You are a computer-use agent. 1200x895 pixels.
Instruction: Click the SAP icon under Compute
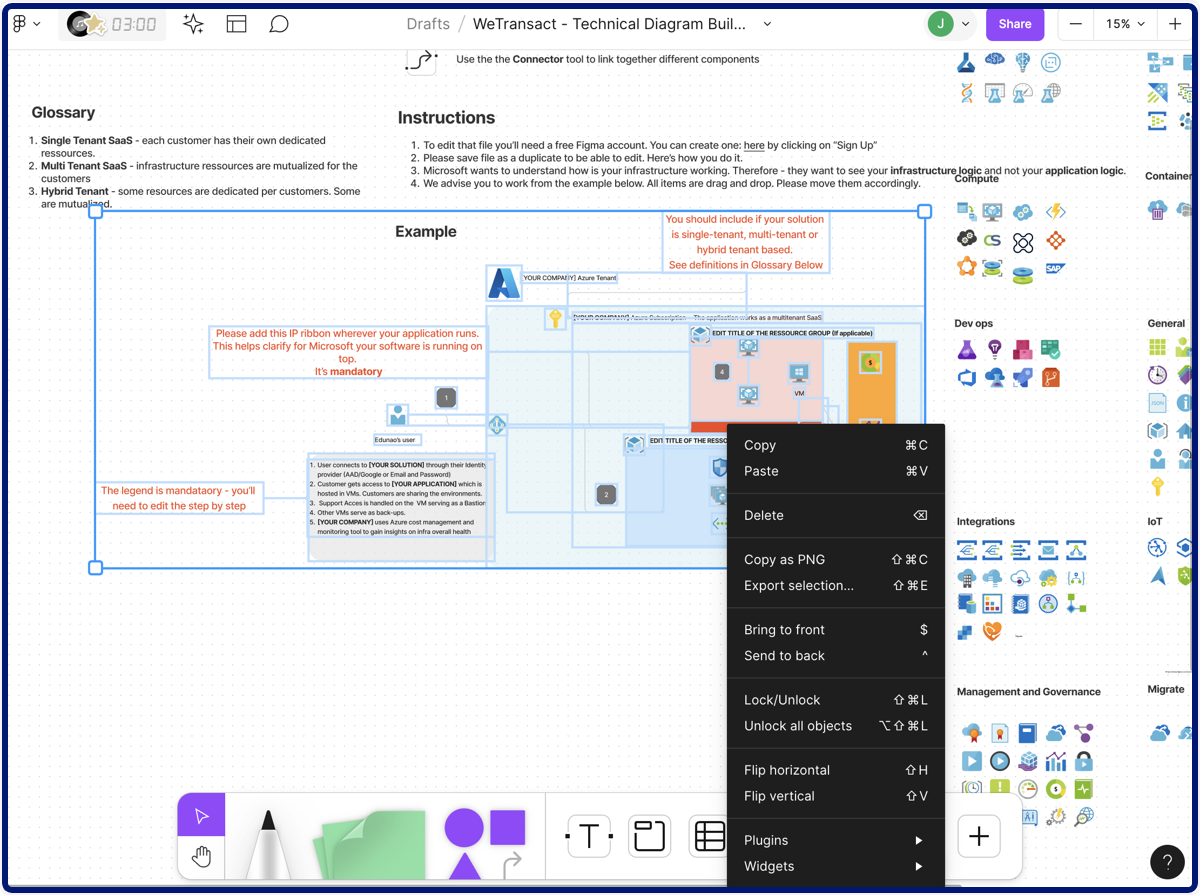click(1053, 268)
